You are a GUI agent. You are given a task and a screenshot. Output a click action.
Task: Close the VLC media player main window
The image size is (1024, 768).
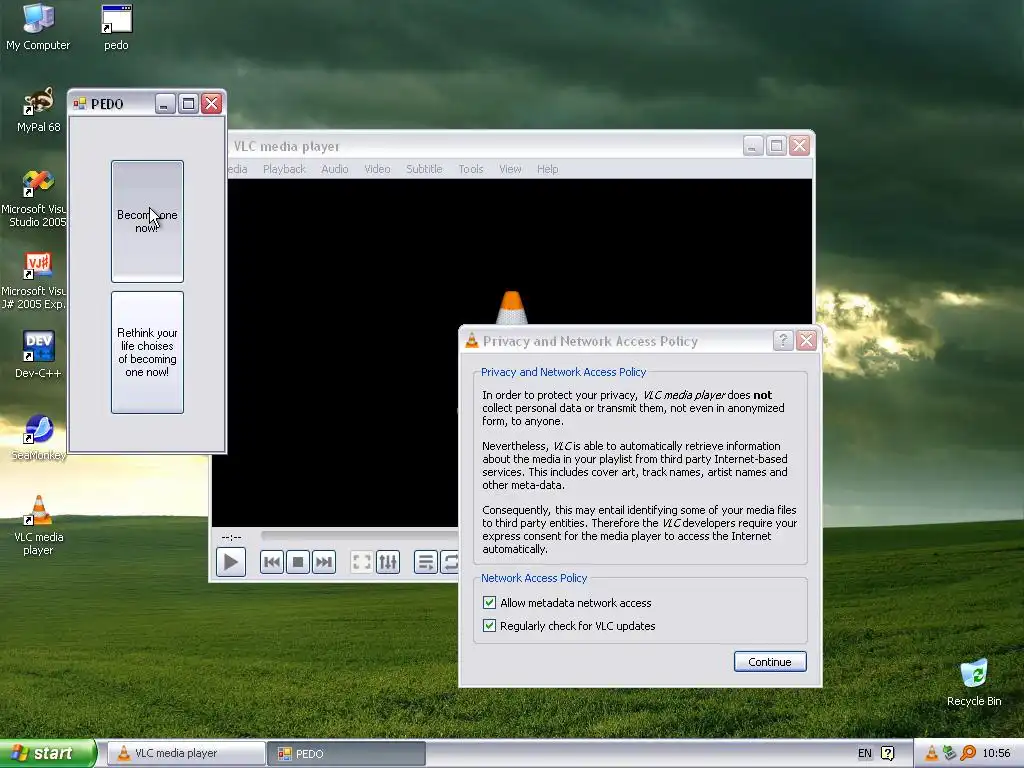(799, 146)
